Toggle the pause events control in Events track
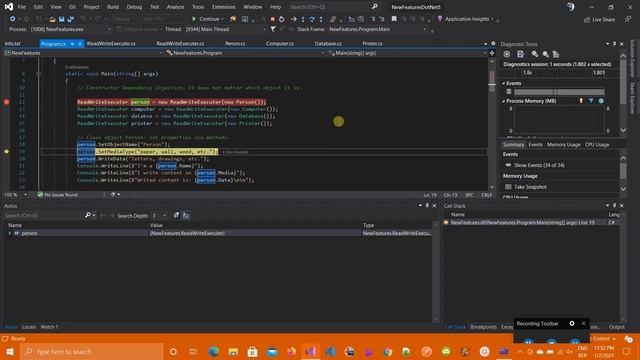The image size is (640, 360). pos(509,91)
